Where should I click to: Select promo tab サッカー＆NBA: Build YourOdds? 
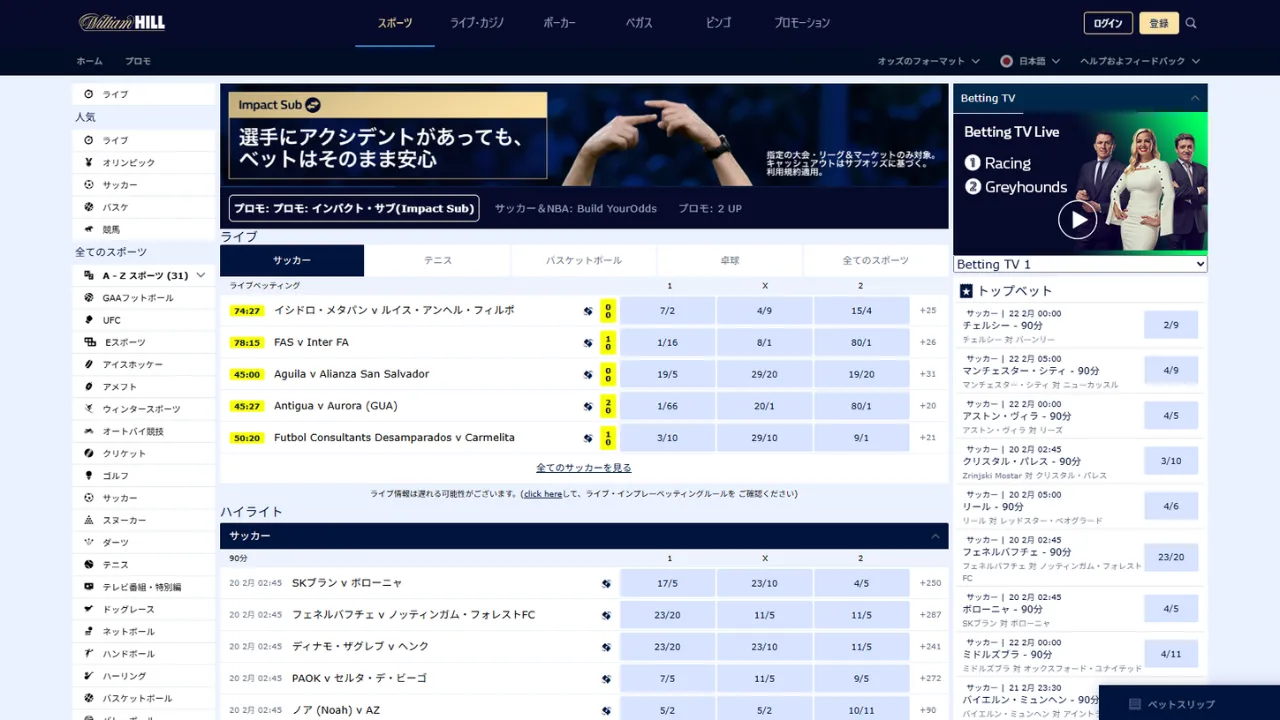[x=576, y=208]
